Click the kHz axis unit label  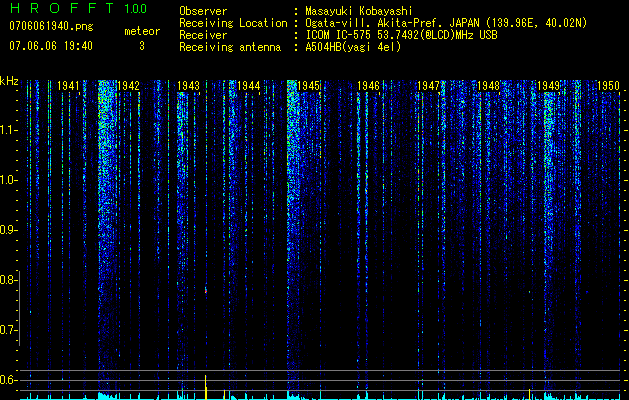click(9, 81)
